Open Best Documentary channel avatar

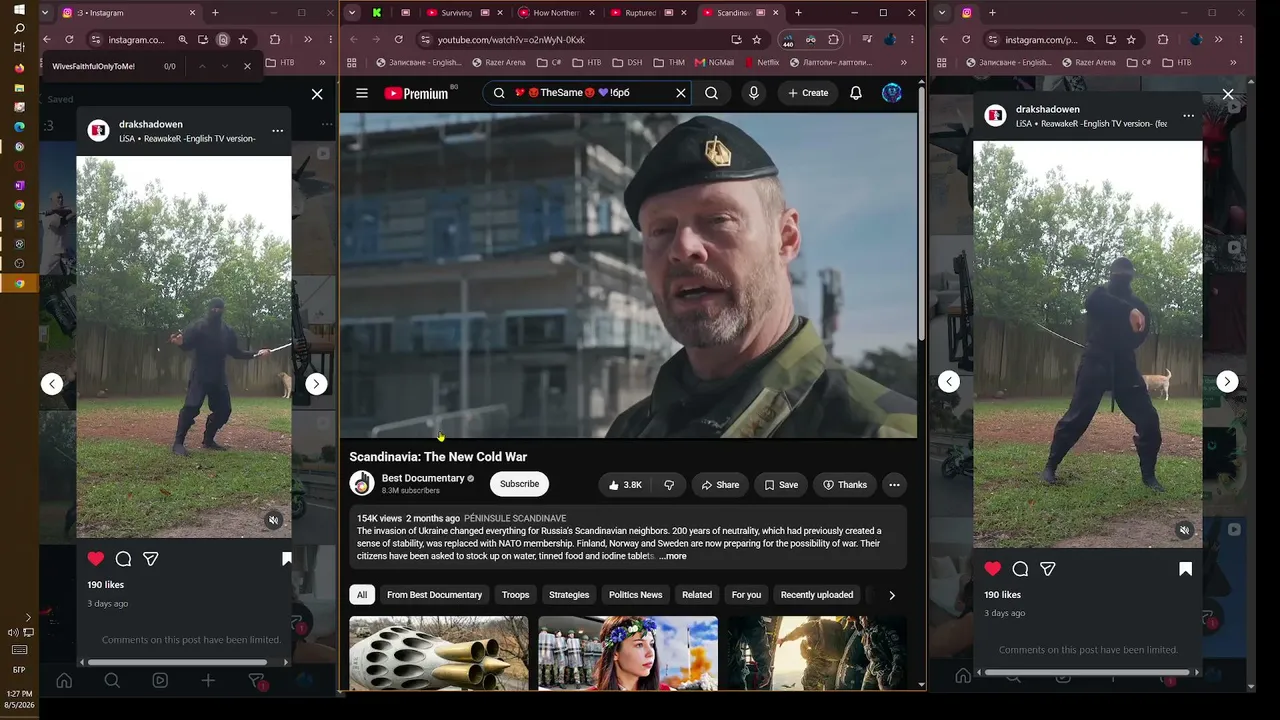point(362,483)
